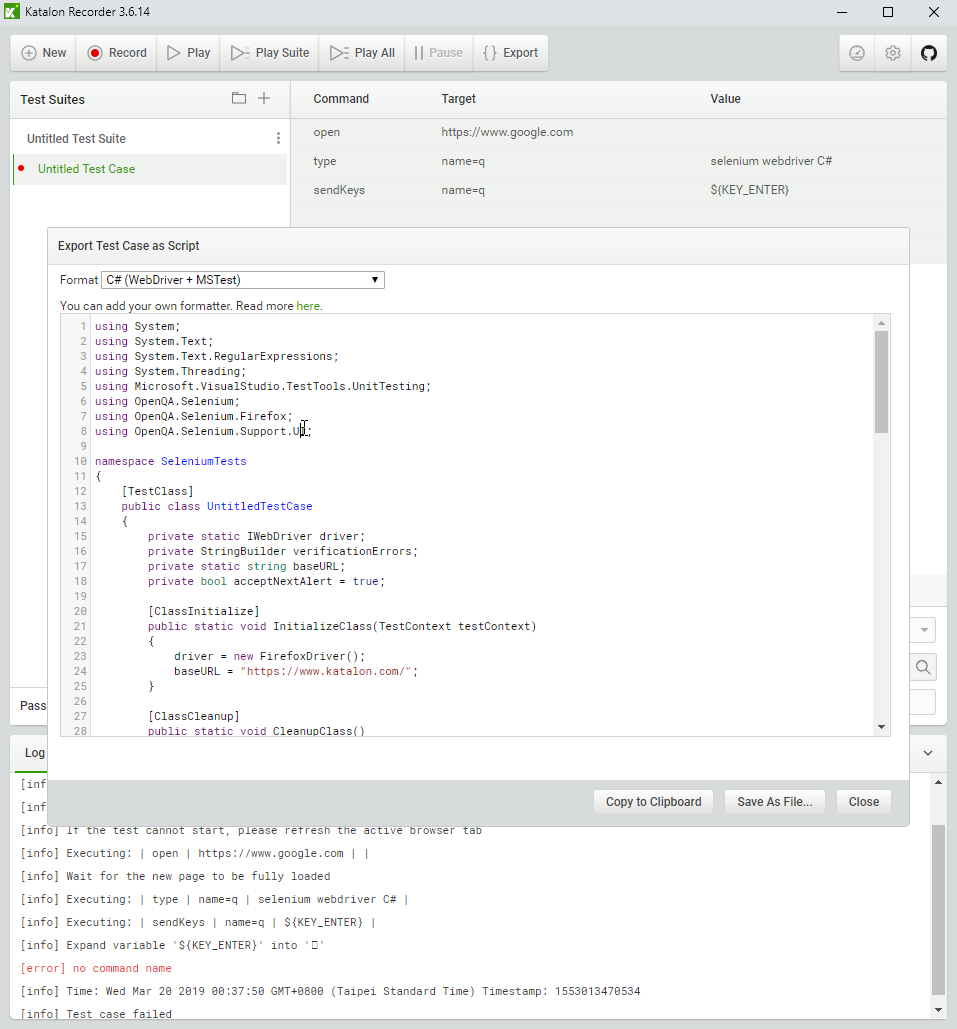
Task: Play the current test case
Action: [x=188, y=53]
